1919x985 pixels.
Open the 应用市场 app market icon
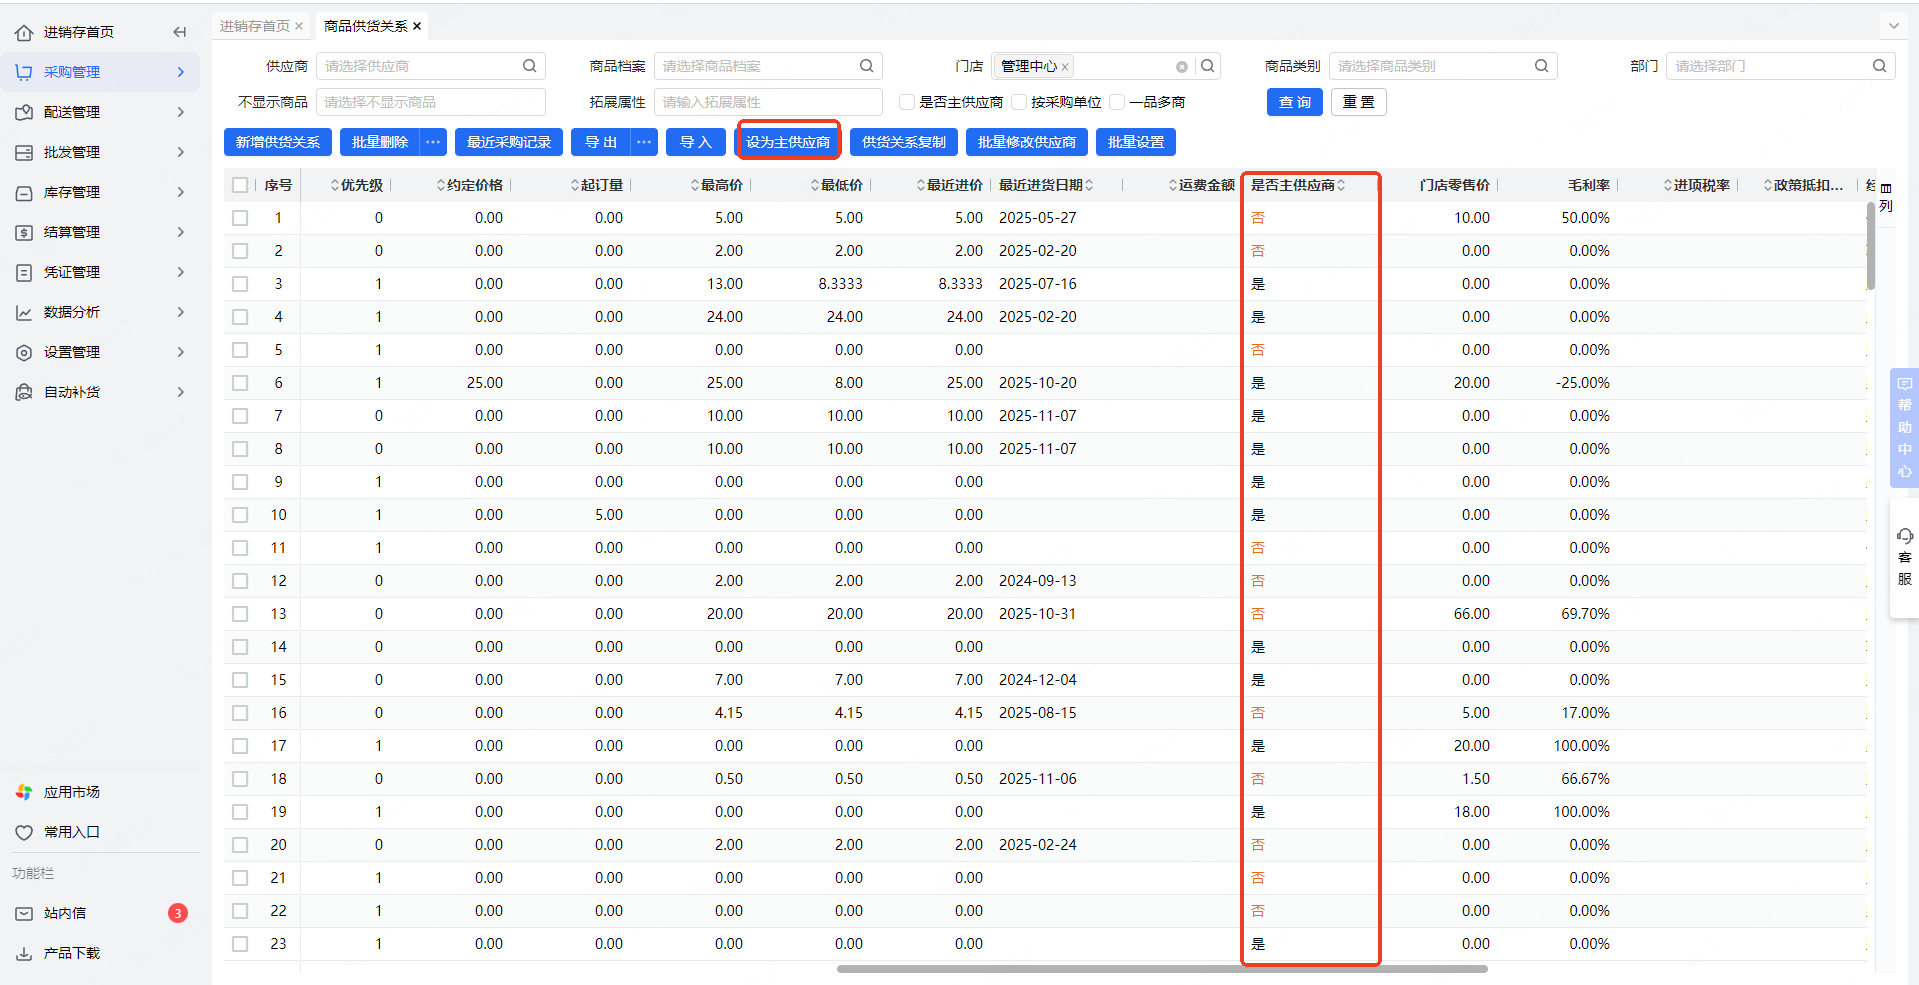[24, 792]
